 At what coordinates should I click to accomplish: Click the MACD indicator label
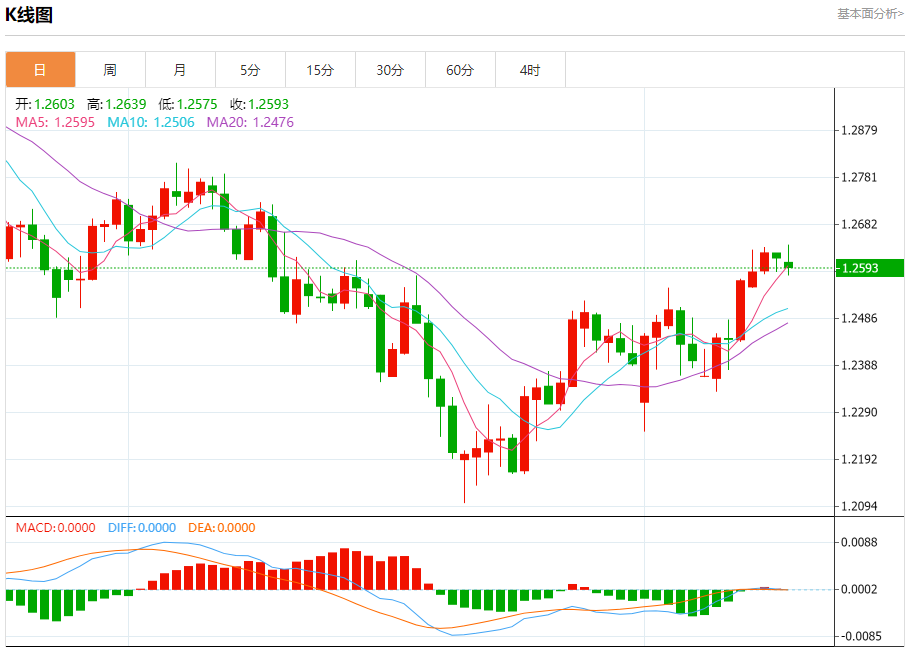[55, 528]
